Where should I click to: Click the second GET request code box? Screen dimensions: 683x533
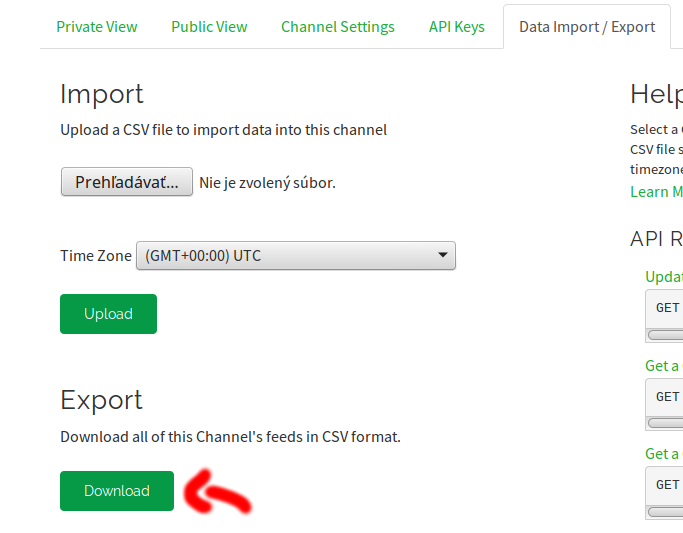pyautogui.click(x=664, y=397)
